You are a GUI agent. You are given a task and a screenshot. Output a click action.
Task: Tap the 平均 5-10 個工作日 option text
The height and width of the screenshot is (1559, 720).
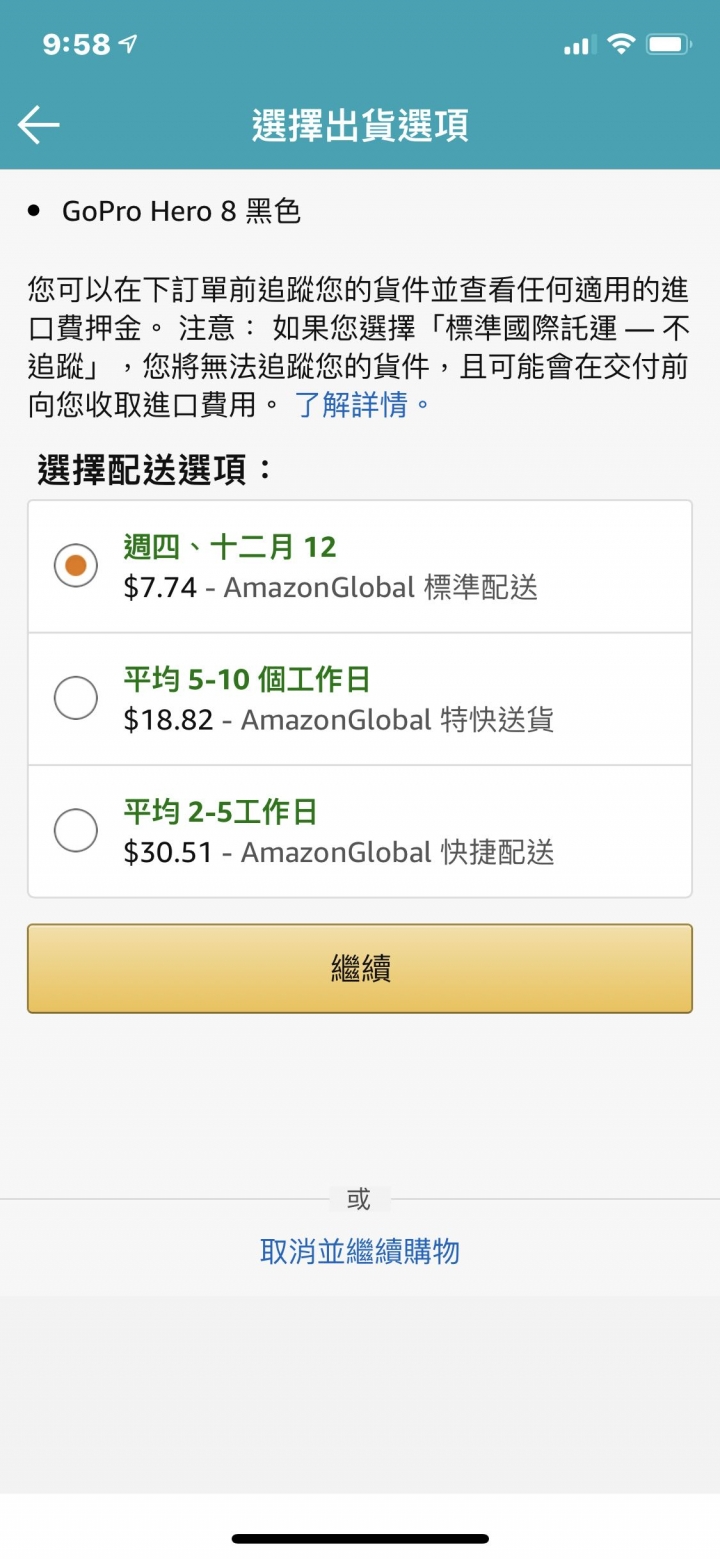(247, 680)
